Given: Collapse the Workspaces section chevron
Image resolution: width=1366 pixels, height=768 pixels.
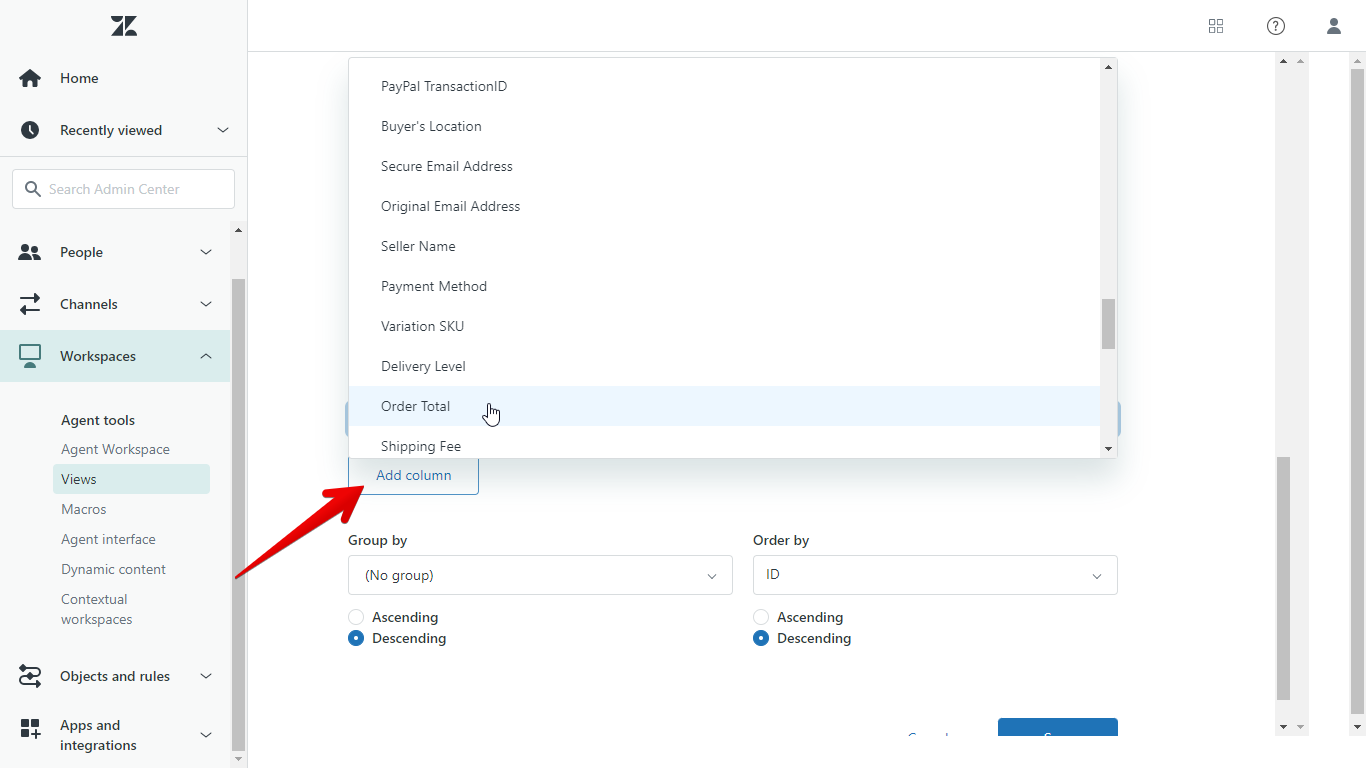Looking at the screenshot, I should pos(206,356).
